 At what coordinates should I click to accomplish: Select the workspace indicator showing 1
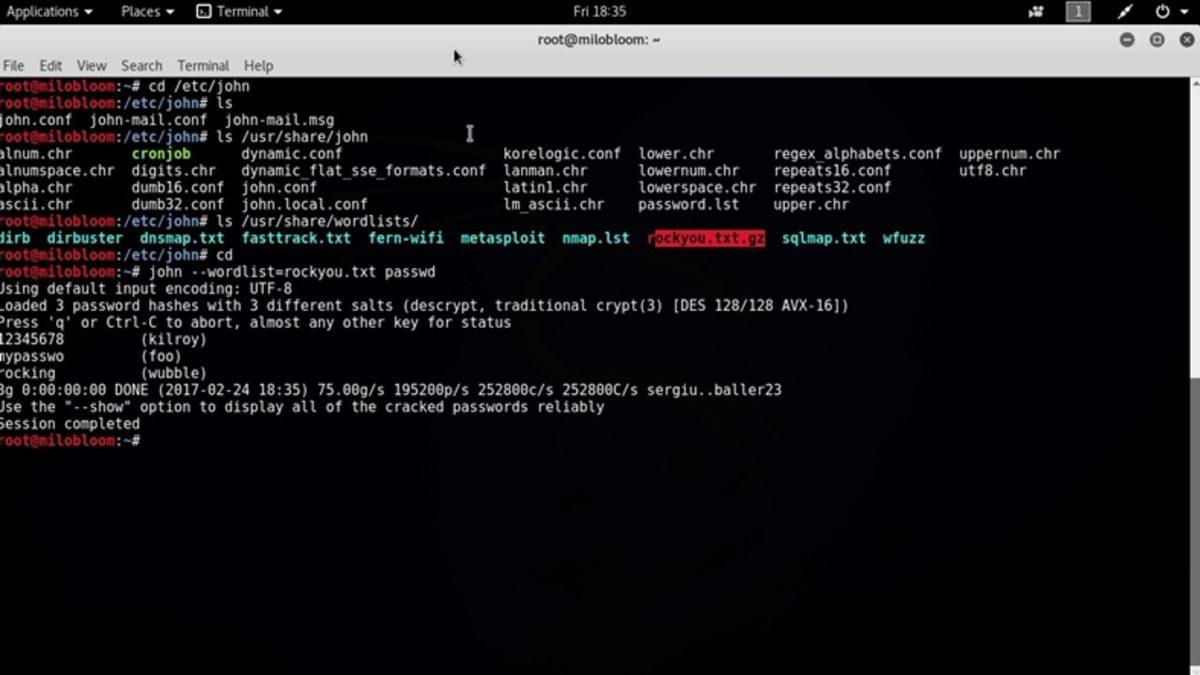(1078, 11)
